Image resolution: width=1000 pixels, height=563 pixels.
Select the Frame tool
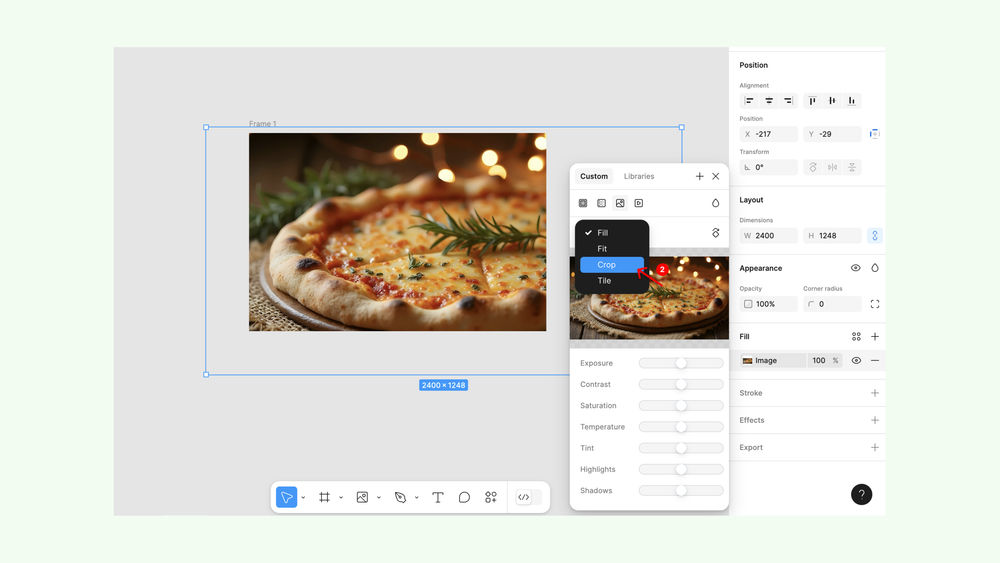324,497
